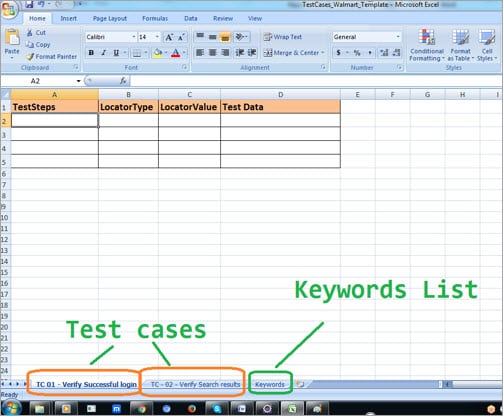Apply the yellow fill color

click(x=158, y=53)
